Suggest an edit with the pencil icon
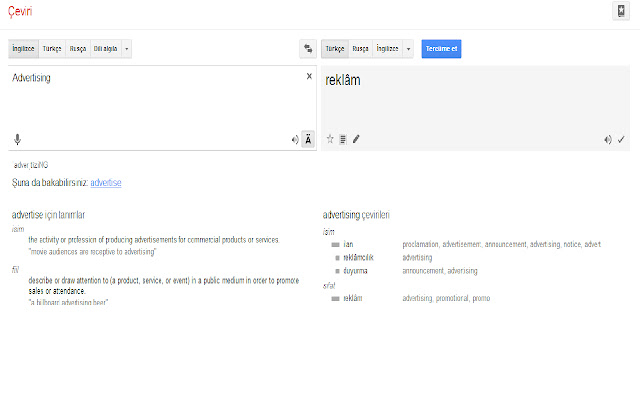 point(356,139)
